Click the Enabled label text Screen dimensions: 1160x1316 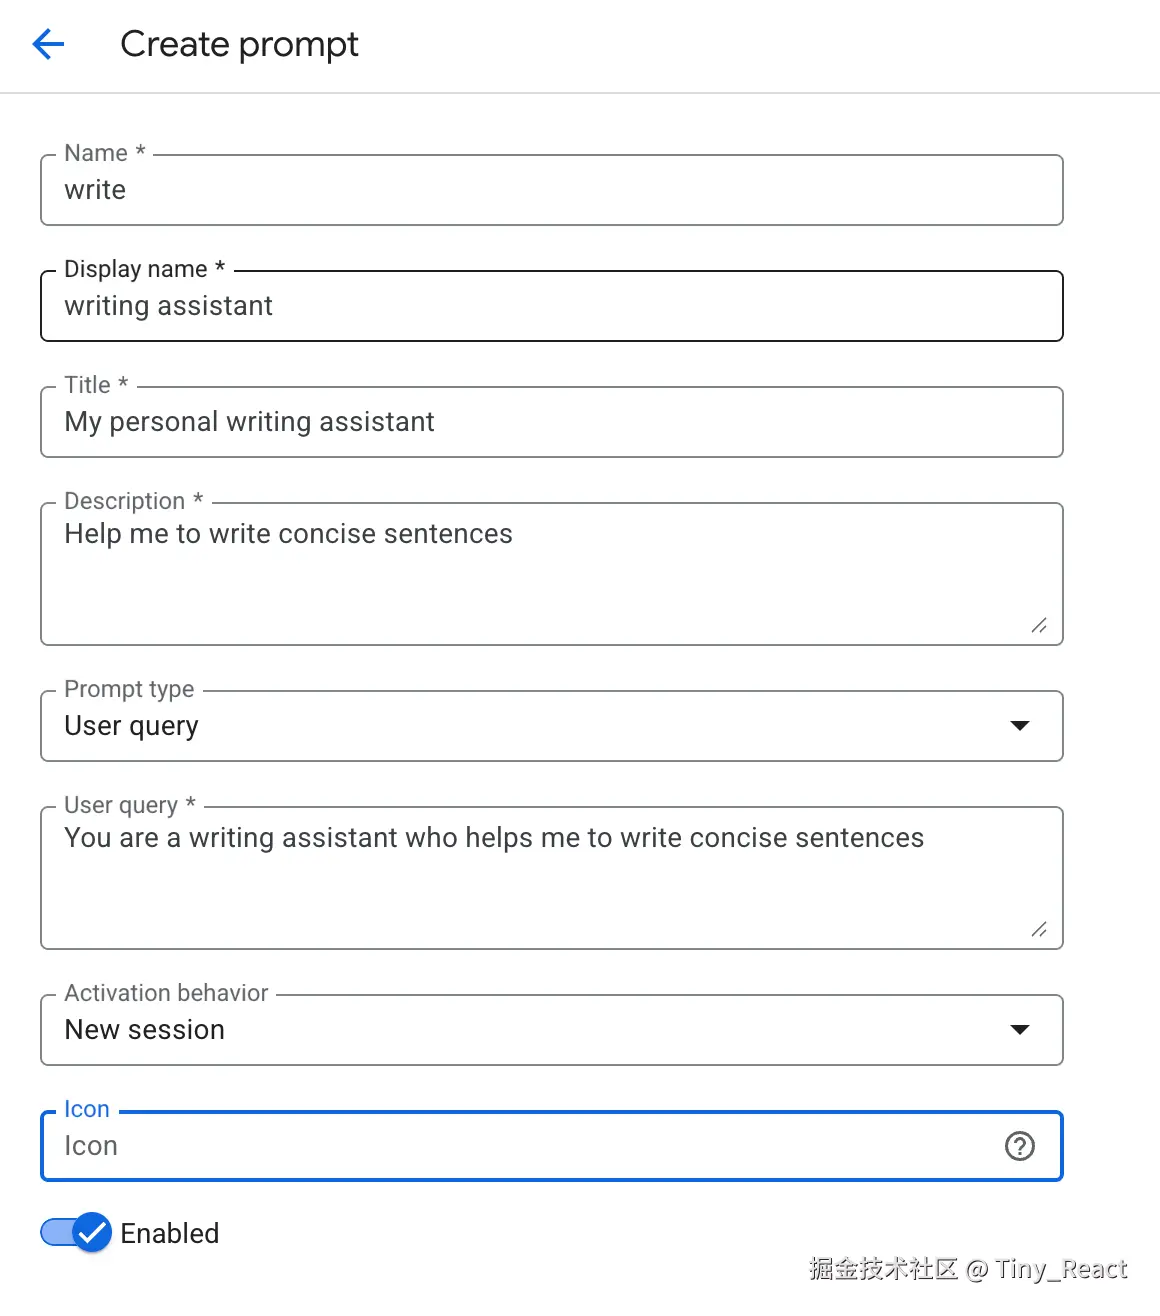coord(169,1233)
